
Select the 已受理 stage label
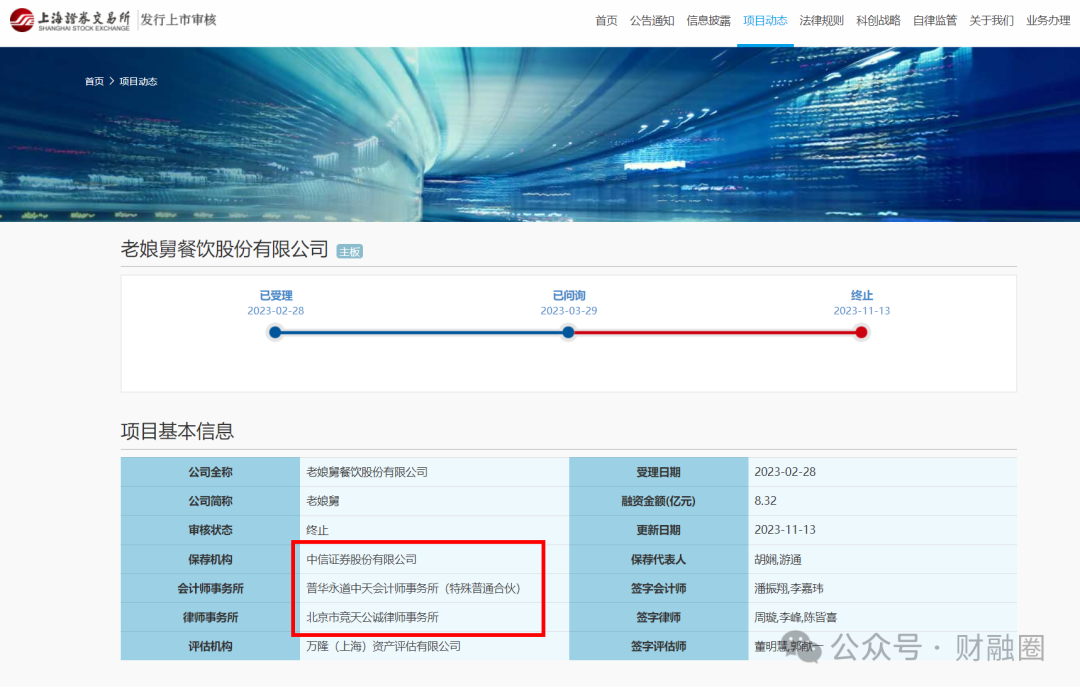(x=276, y=296)
